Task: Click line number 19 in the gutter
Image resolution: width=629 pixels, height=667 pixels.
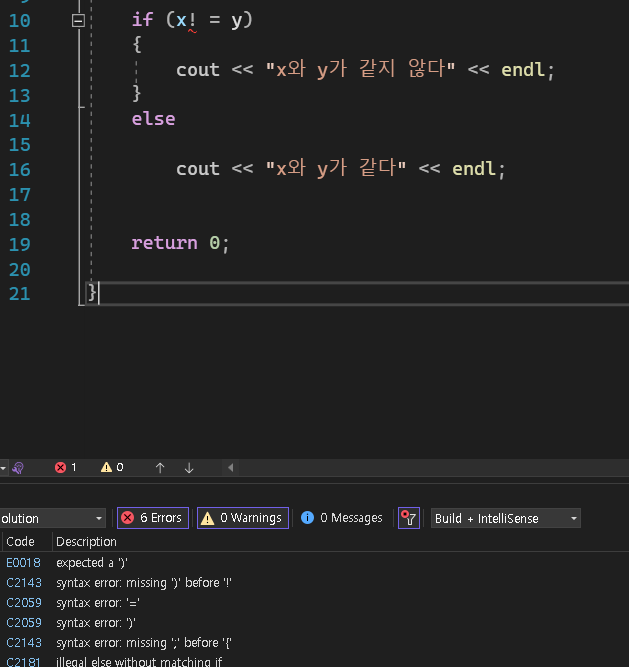Action: point(20,243)
